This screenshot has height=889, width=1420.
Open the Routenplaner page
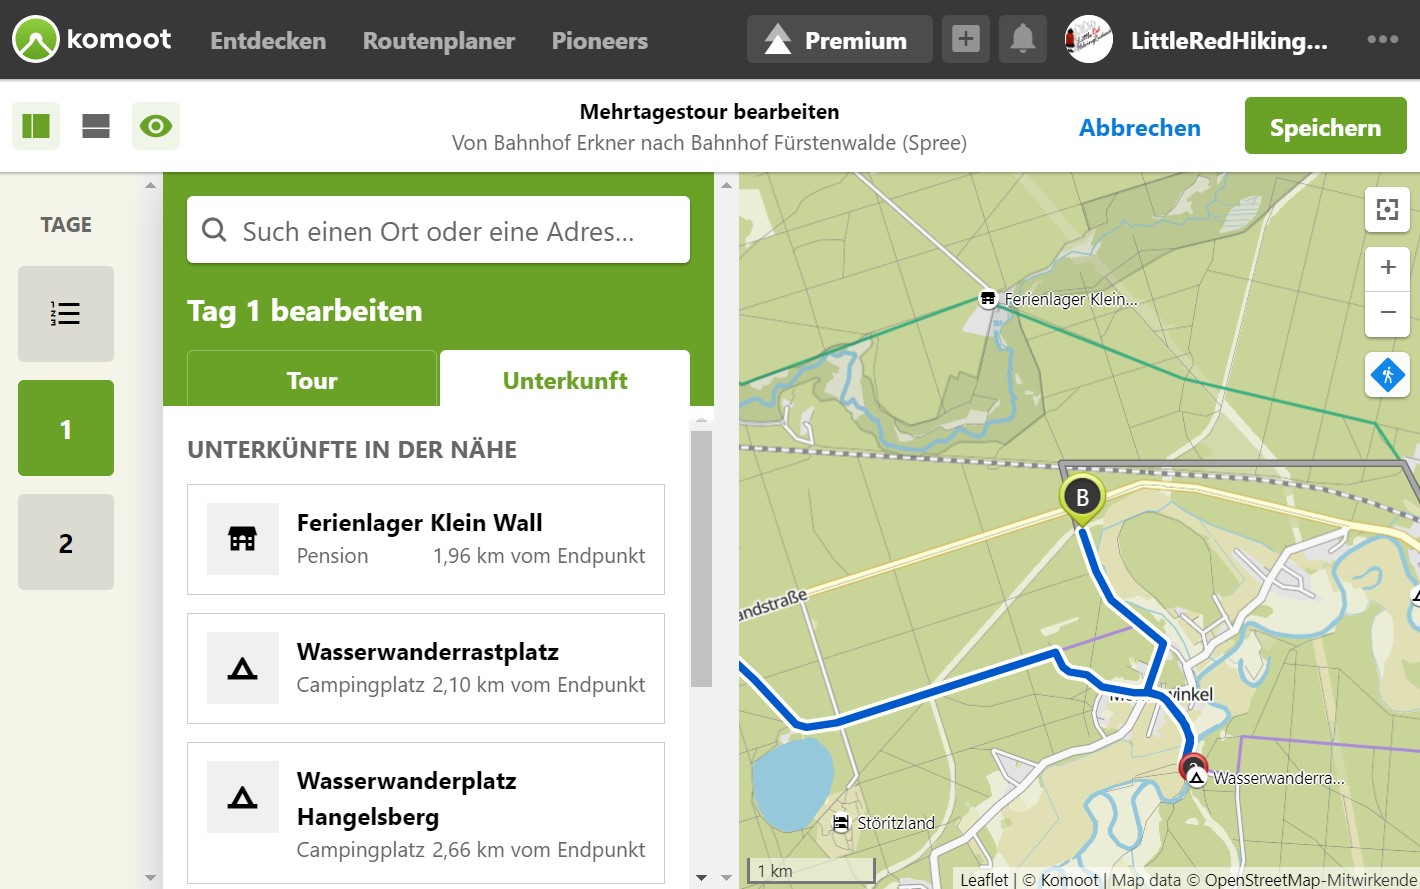point(439,41)
